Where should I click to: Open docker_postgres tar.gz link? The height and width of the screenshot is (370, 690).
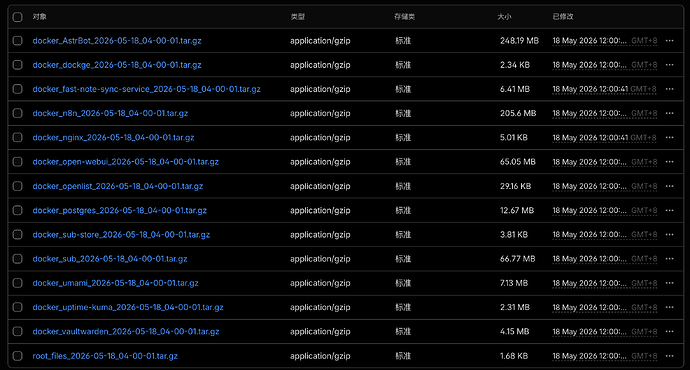tap(120, 210)
